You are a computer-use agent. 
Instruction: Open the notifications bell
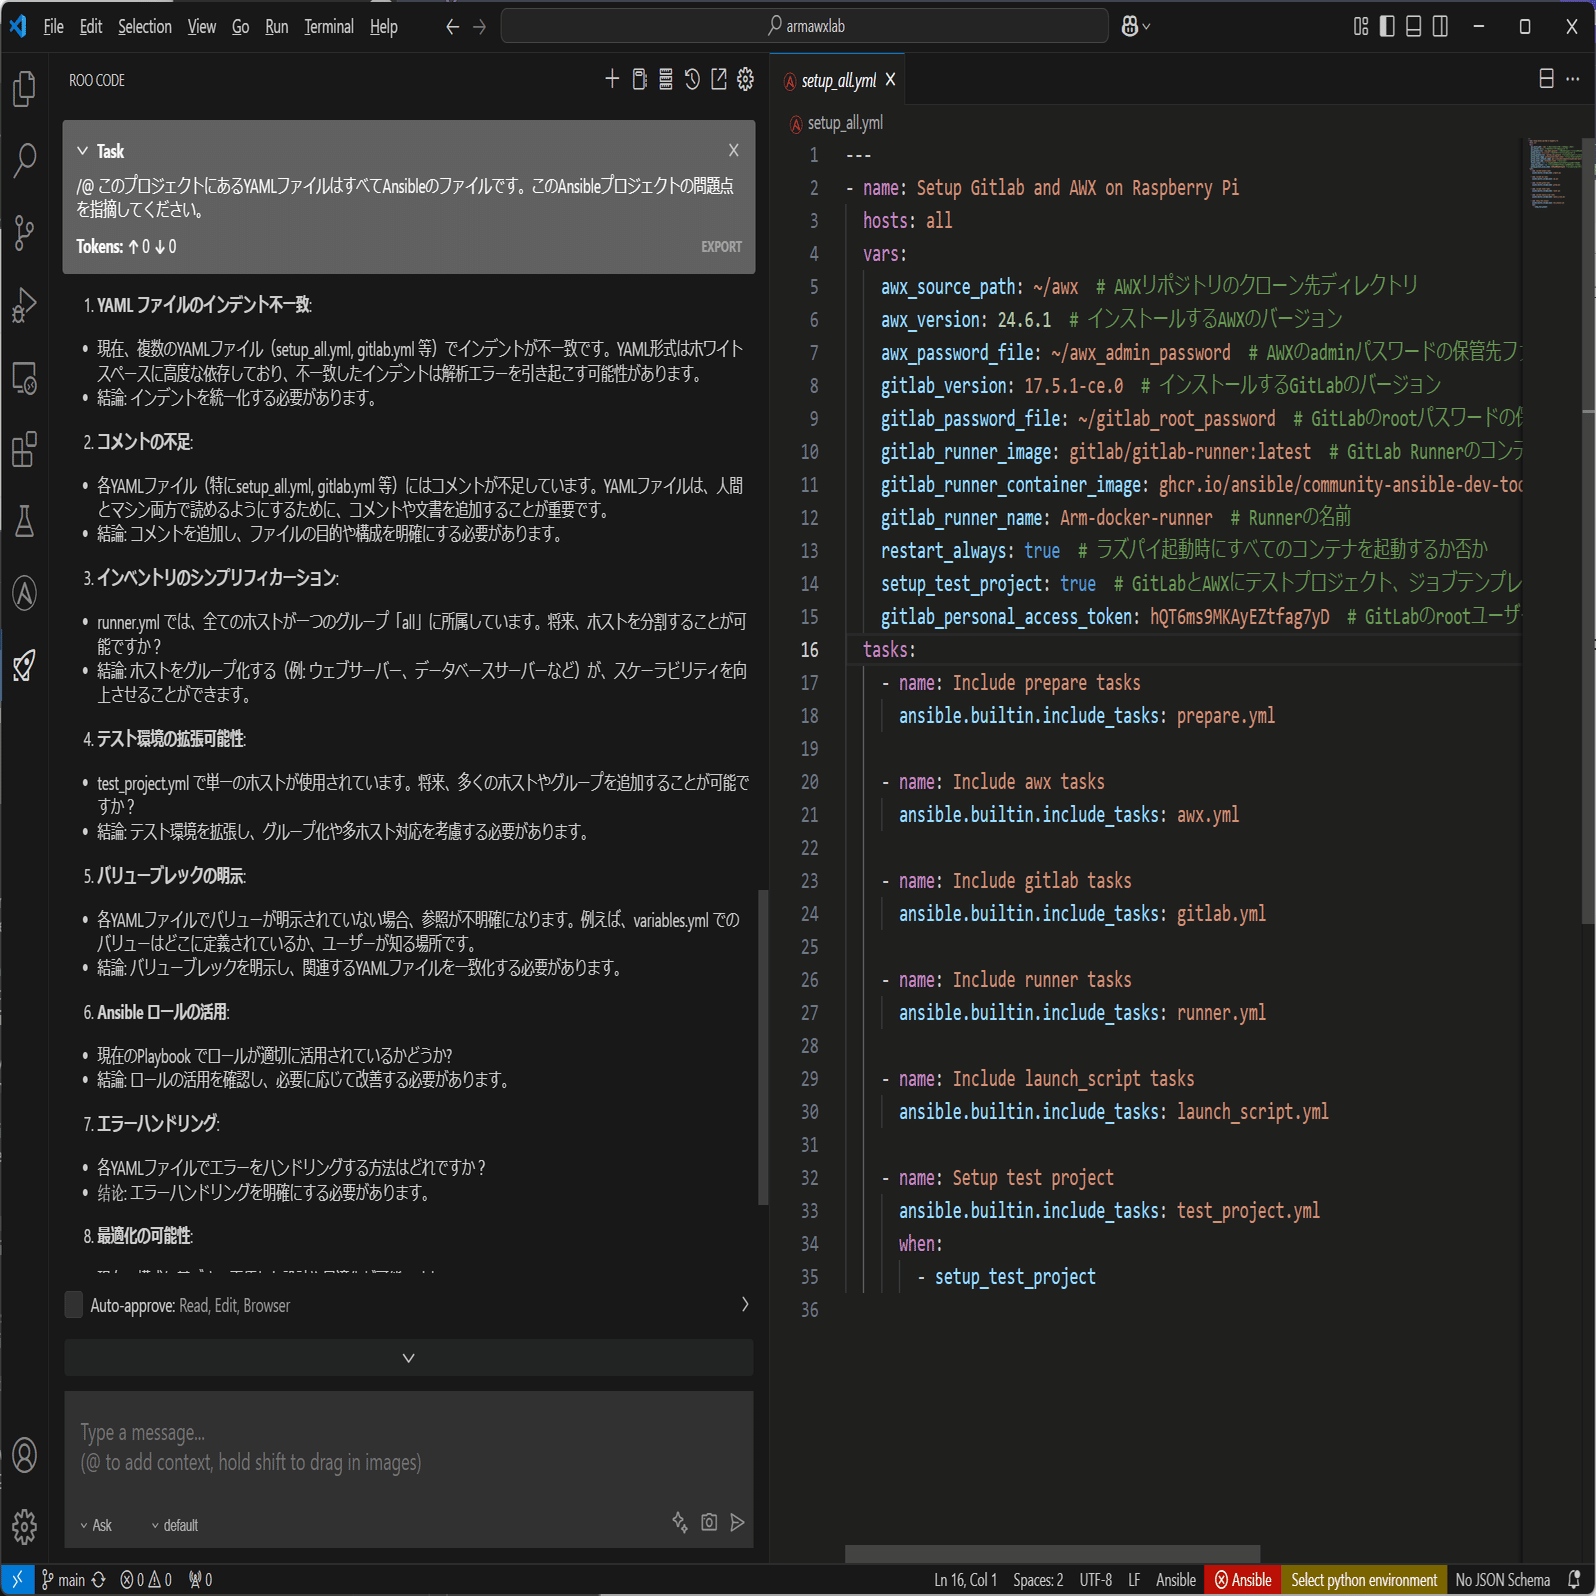pos(1575,1580)
